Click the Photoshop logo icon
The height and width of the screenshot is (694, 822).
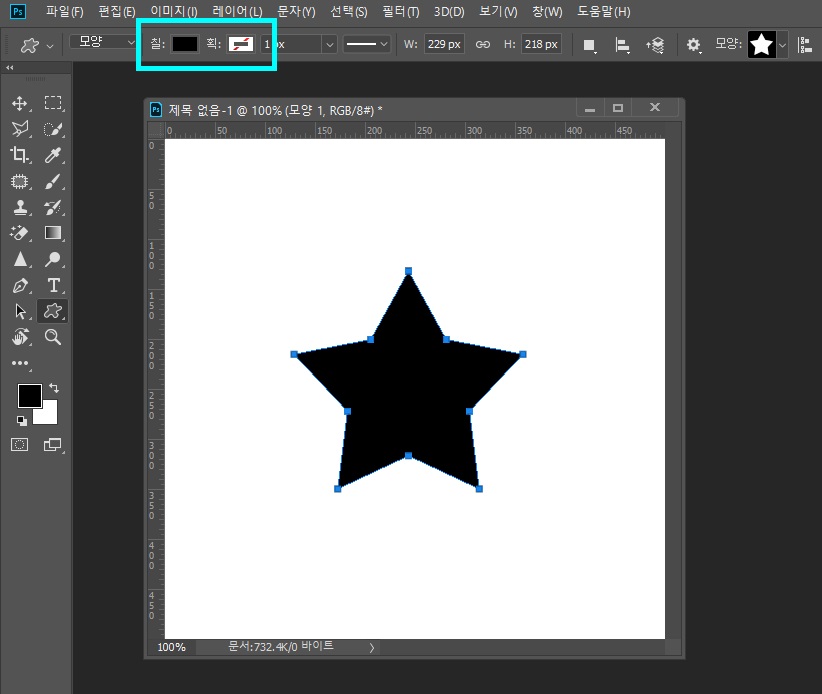(x=18, y=12)
